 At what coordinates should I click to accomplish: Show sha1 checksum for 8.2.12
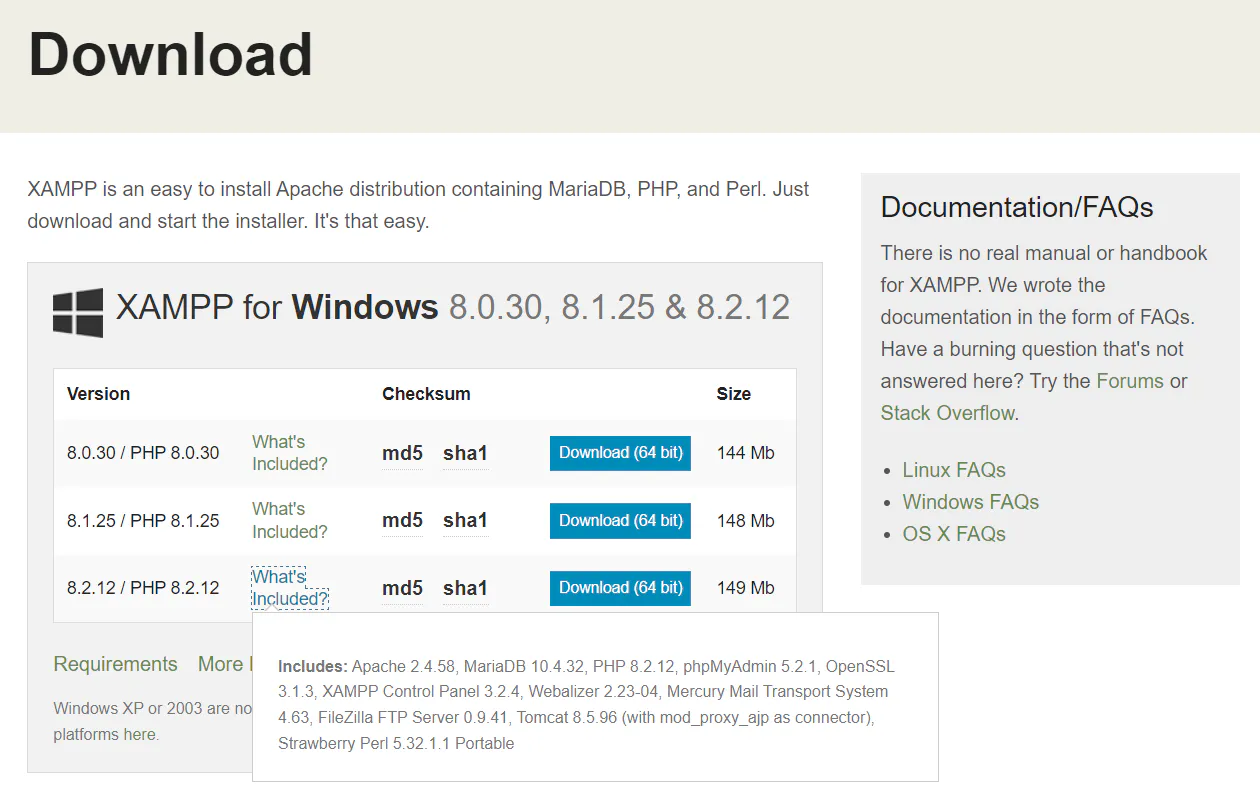tap(465, 588)
